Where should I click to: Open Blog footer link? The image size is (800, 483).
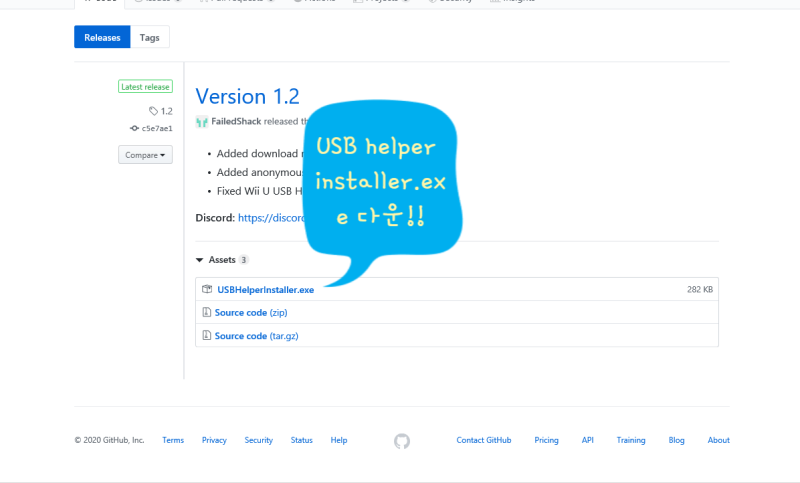(677, 440)
